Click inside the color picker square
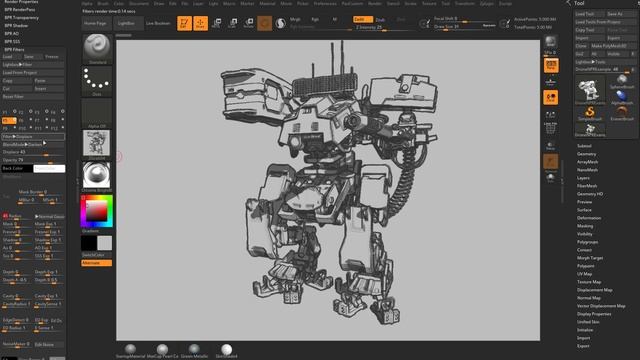 tap(97, 211)
